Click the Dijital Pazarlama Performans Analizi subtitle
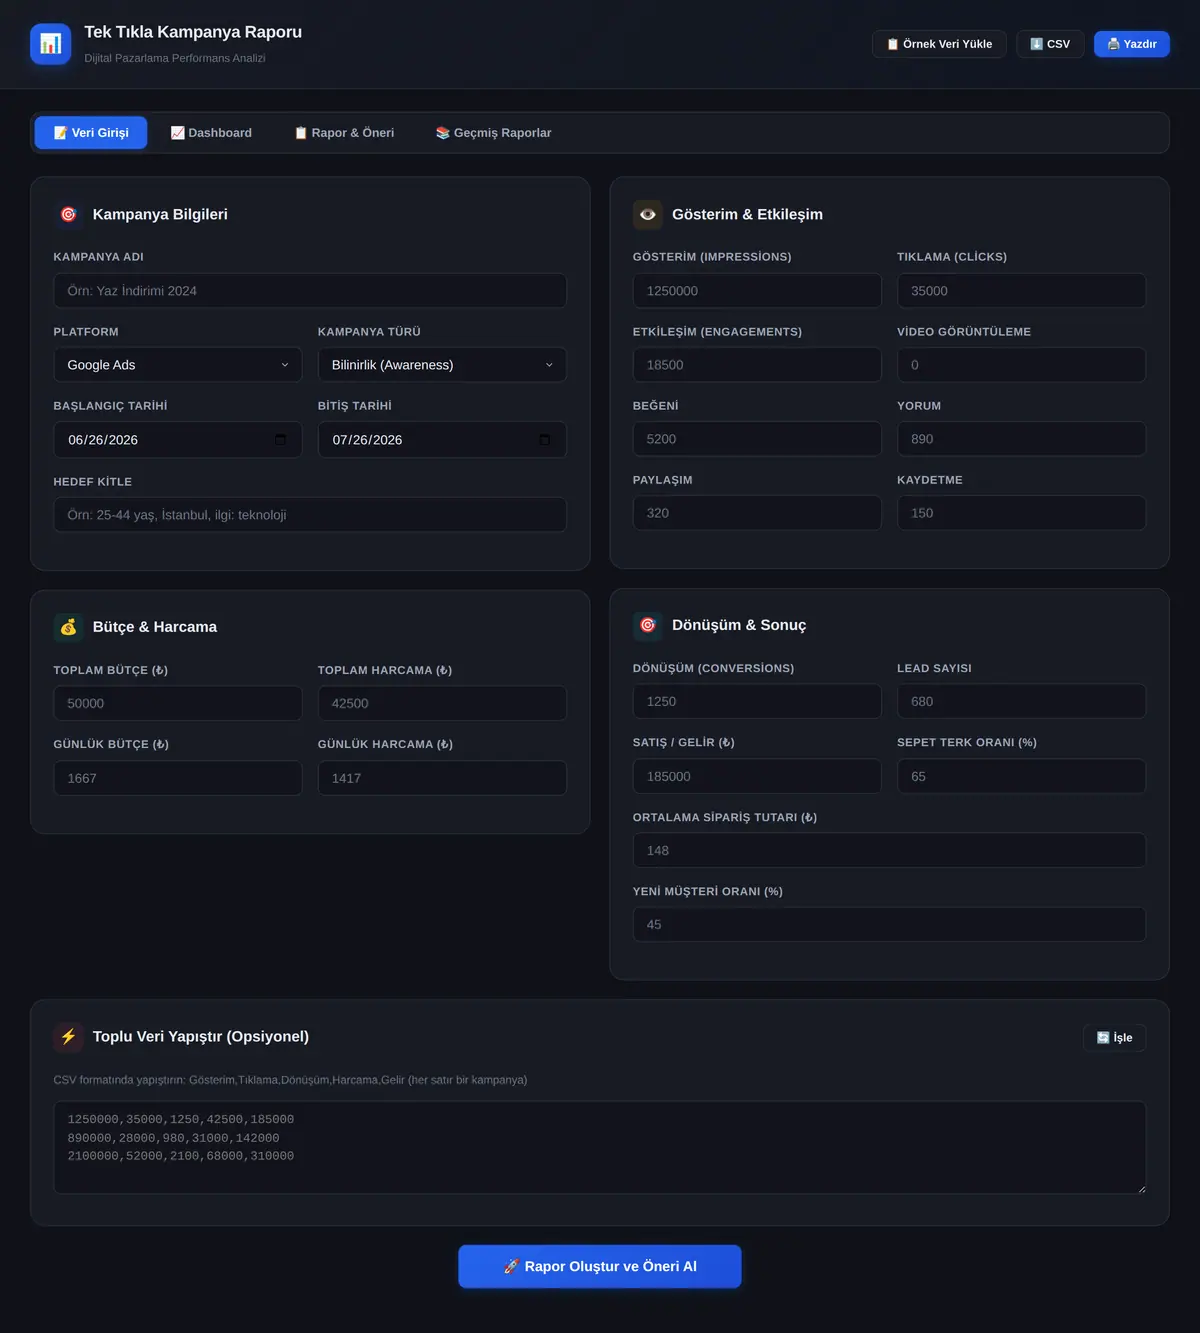 (x=175, y=58)
